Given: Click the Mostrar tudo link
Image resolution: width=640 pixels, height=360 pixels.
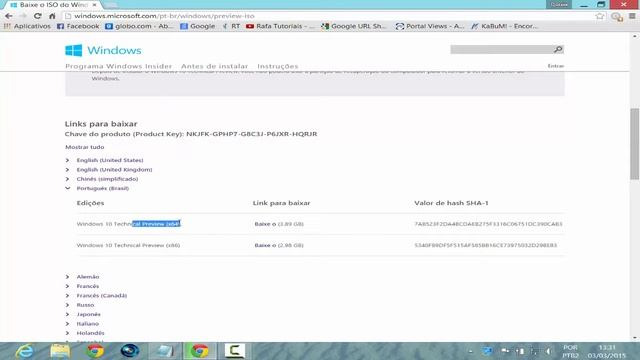Looking at the screenshot, I should click(x=84, y=147).
